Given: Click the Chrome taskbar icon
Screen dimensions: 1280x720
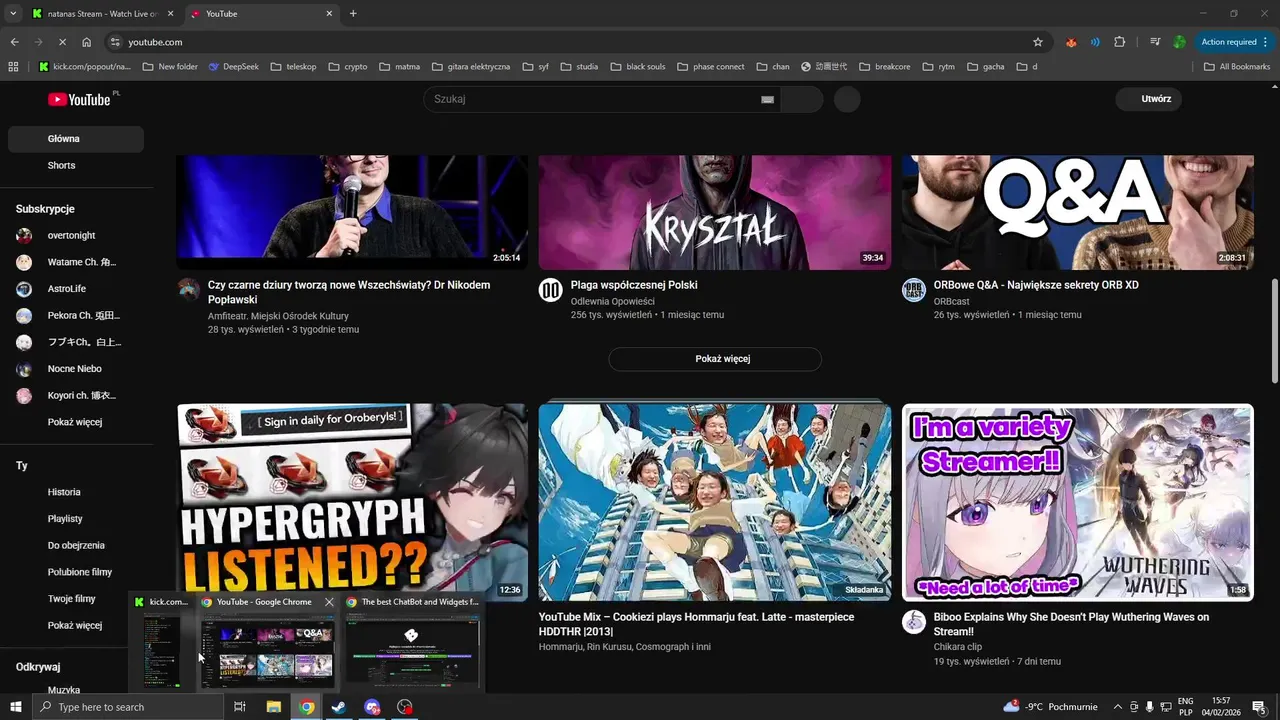Looking at the screenshot, I should 306,707.
